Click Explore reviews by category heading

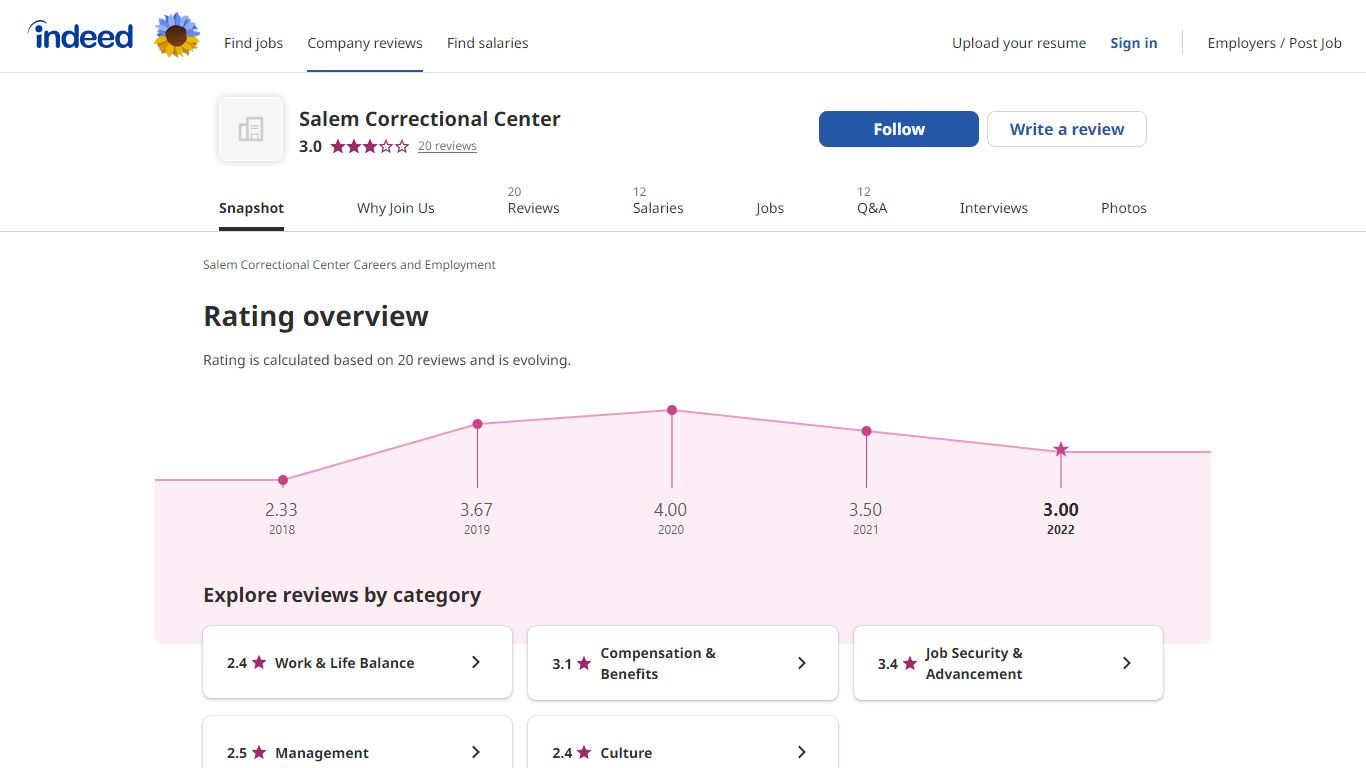342,595
